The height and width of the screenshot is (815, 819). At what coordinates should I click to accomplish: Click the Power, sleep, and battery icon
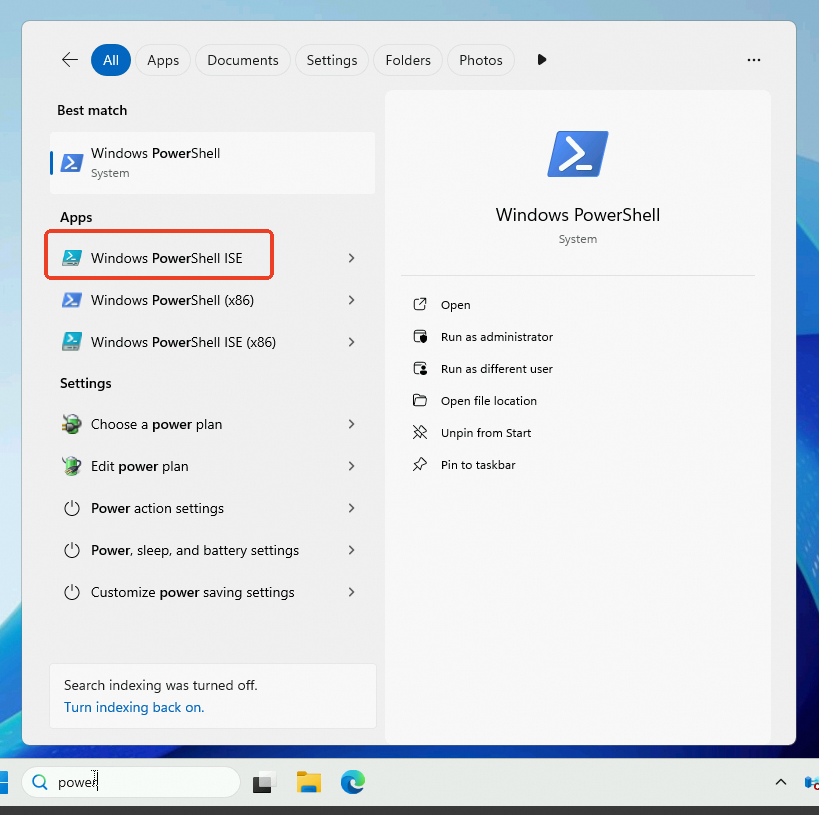coord(72,550)
